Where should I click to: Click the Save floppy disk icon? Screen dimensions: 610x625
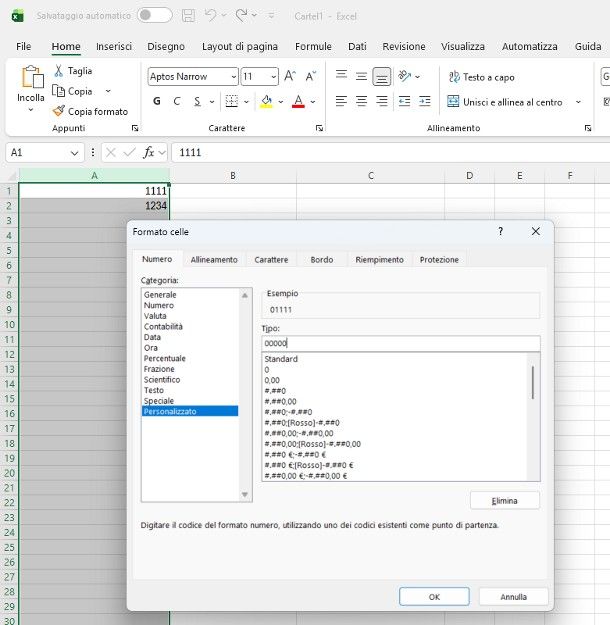coord(188,16)
